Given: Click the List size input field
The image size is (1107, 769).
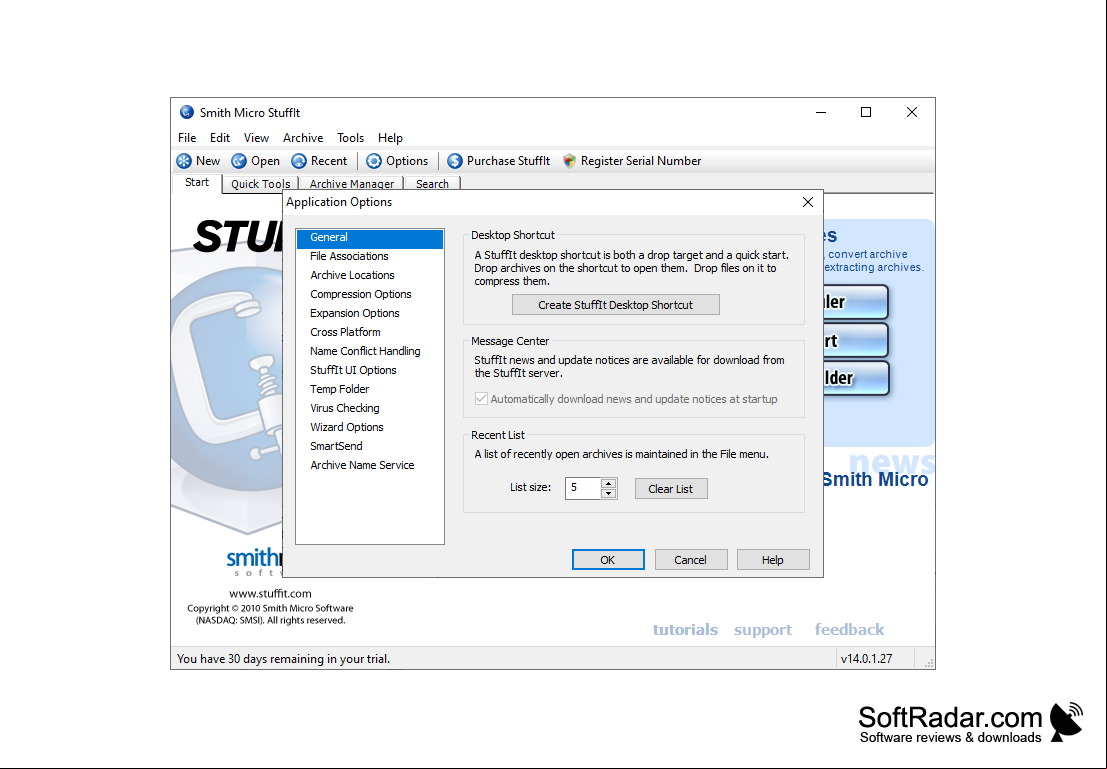Looking at the screenshot, I should 583,488.
